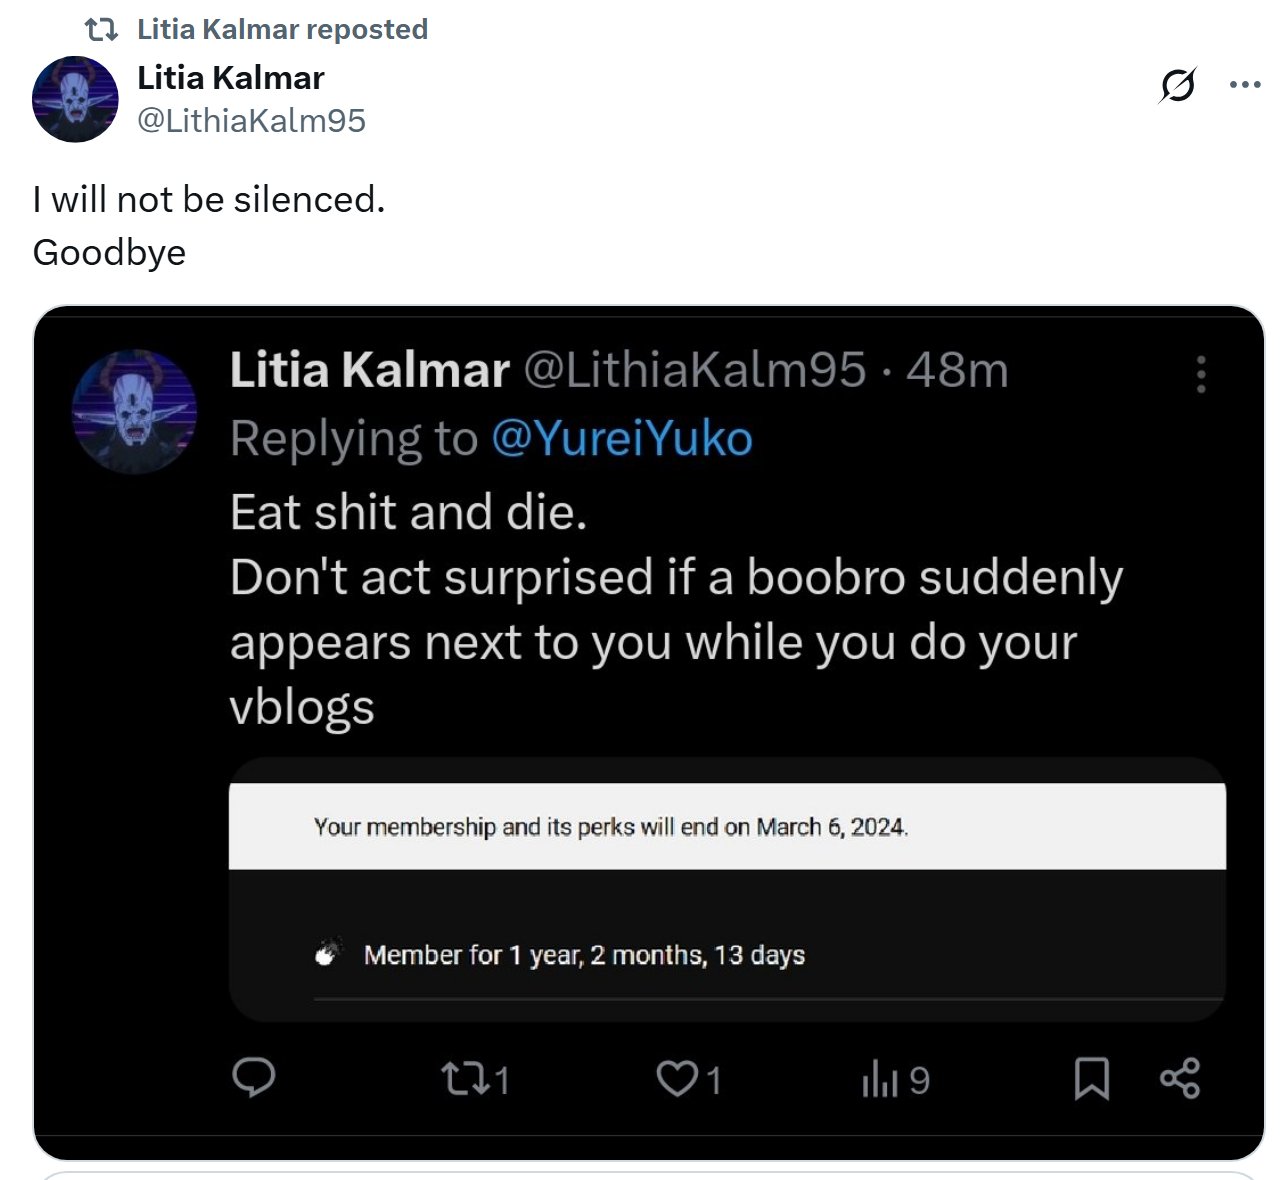Click the avatar inside the embedded screenshot
Screen dimensions: 1282x1180
point(134,411)
